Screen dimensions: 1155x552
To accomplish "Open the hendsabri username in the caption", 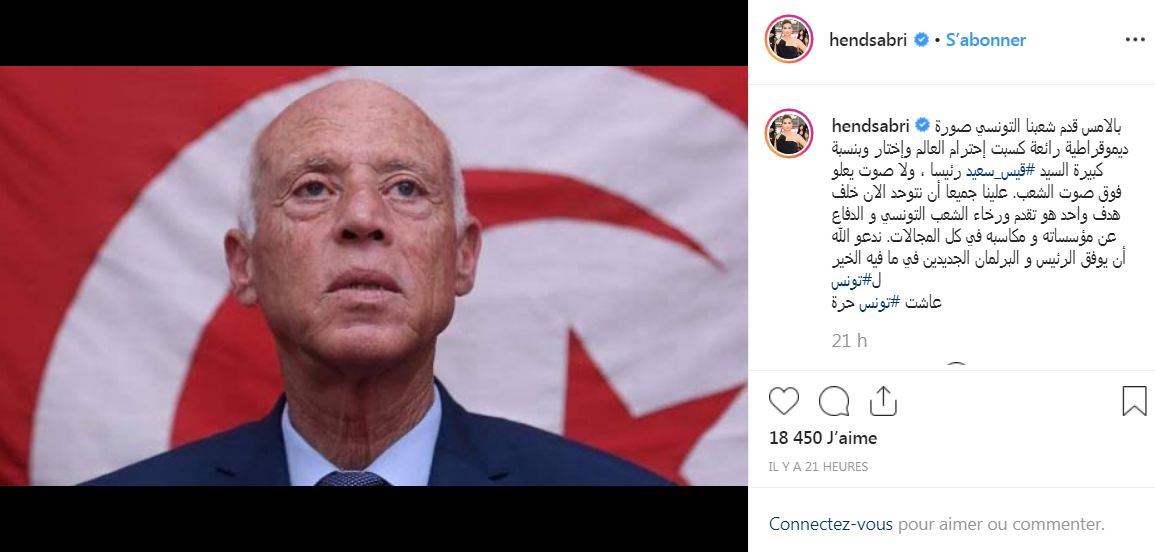I will [x=871, y=124].
